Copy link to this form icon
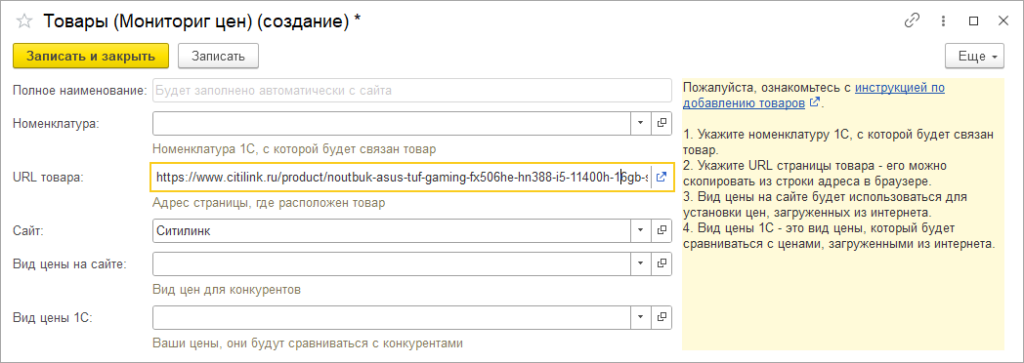The width and height of the screenshot is (1024, 363). coord(912,21)
